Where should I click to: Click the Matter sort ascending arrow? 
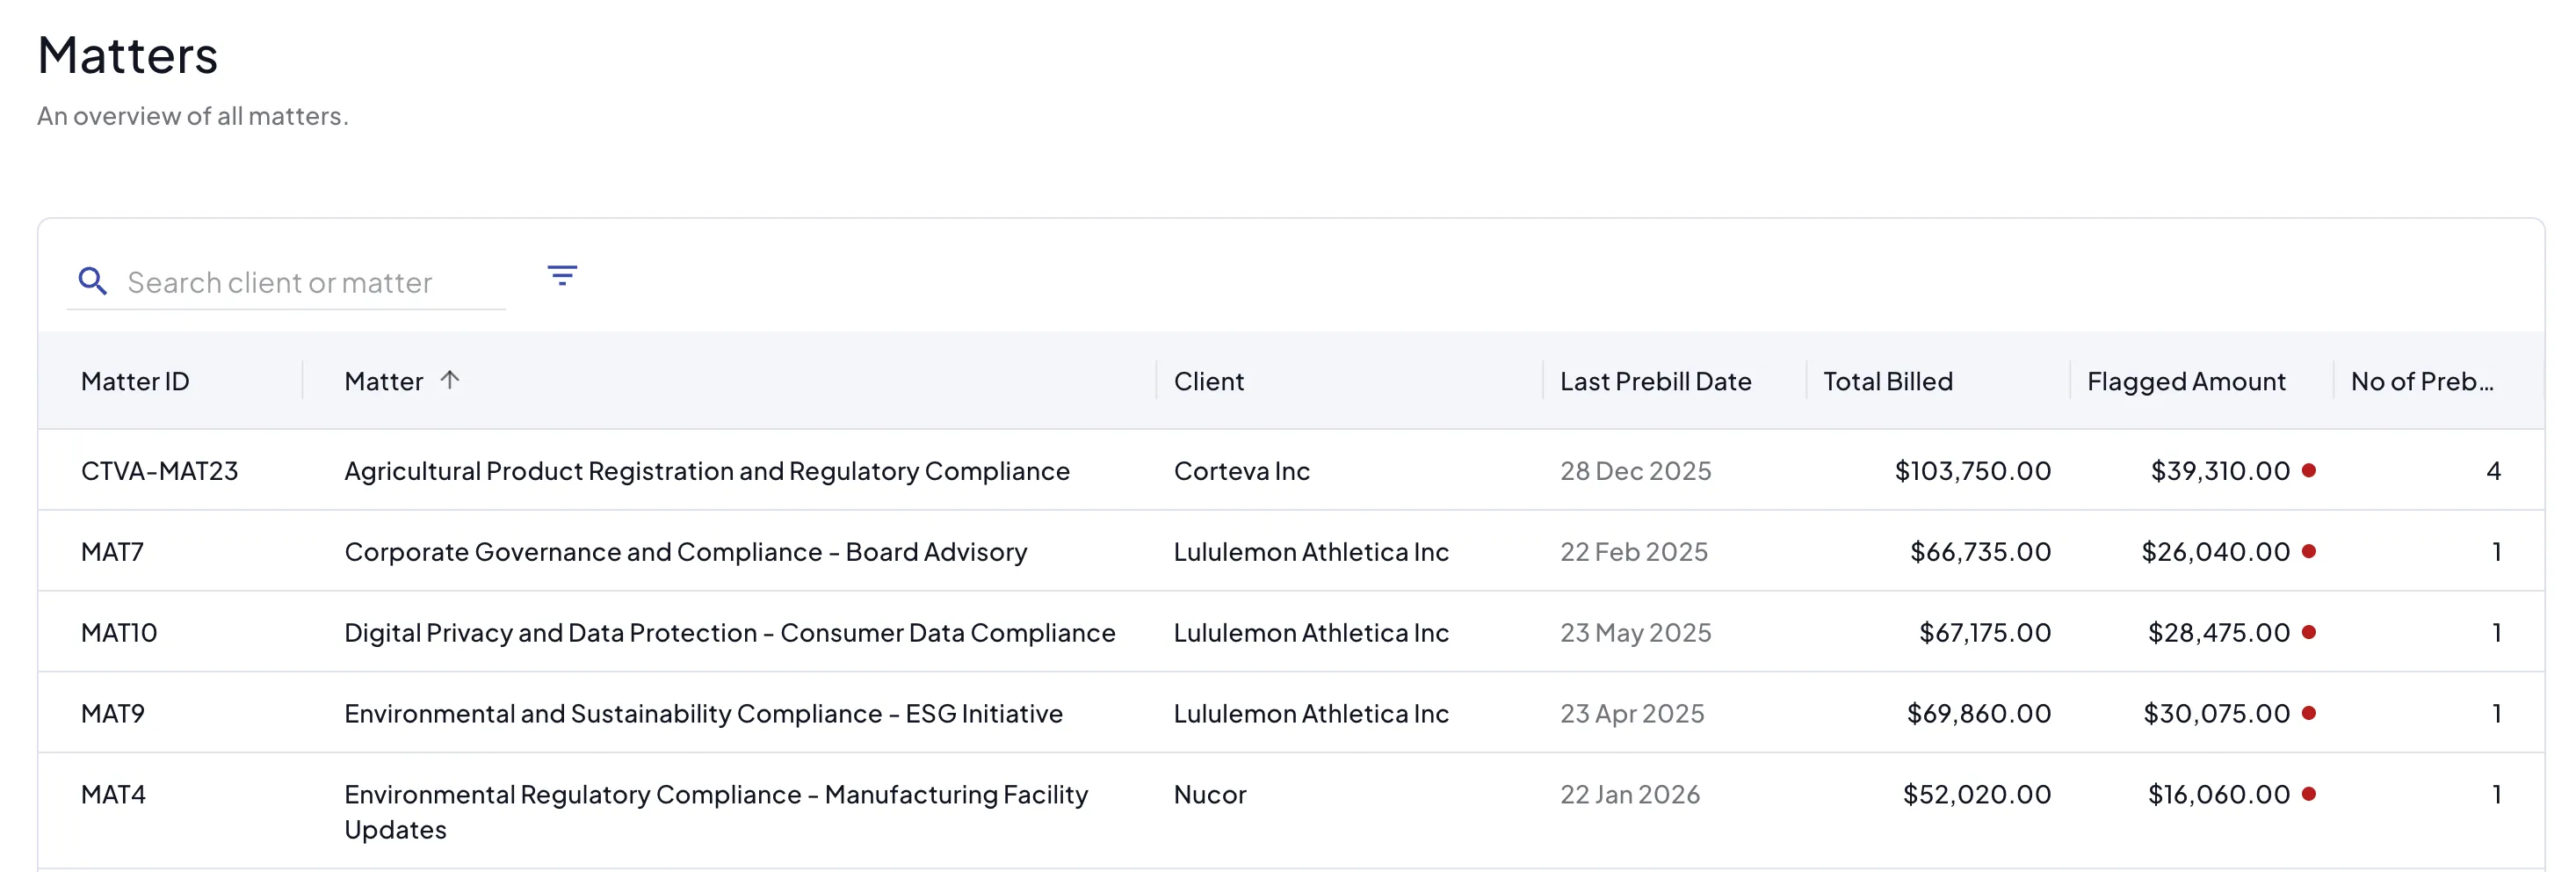[x=450, y=380]
